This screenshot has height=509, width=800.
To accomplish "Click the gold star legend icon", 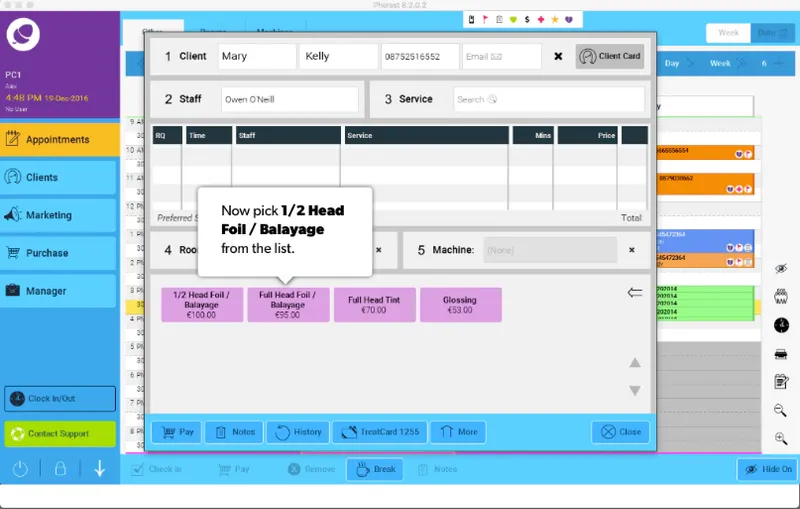I will click(x=555, y=19).
